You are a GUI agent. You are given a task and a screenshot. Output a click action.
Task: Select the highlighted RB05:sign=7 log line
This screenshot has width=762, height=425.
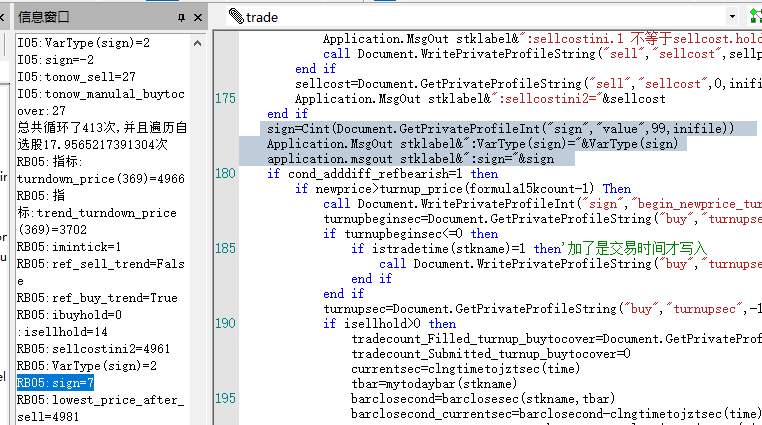pyautogui.click(x=55, y=382)
